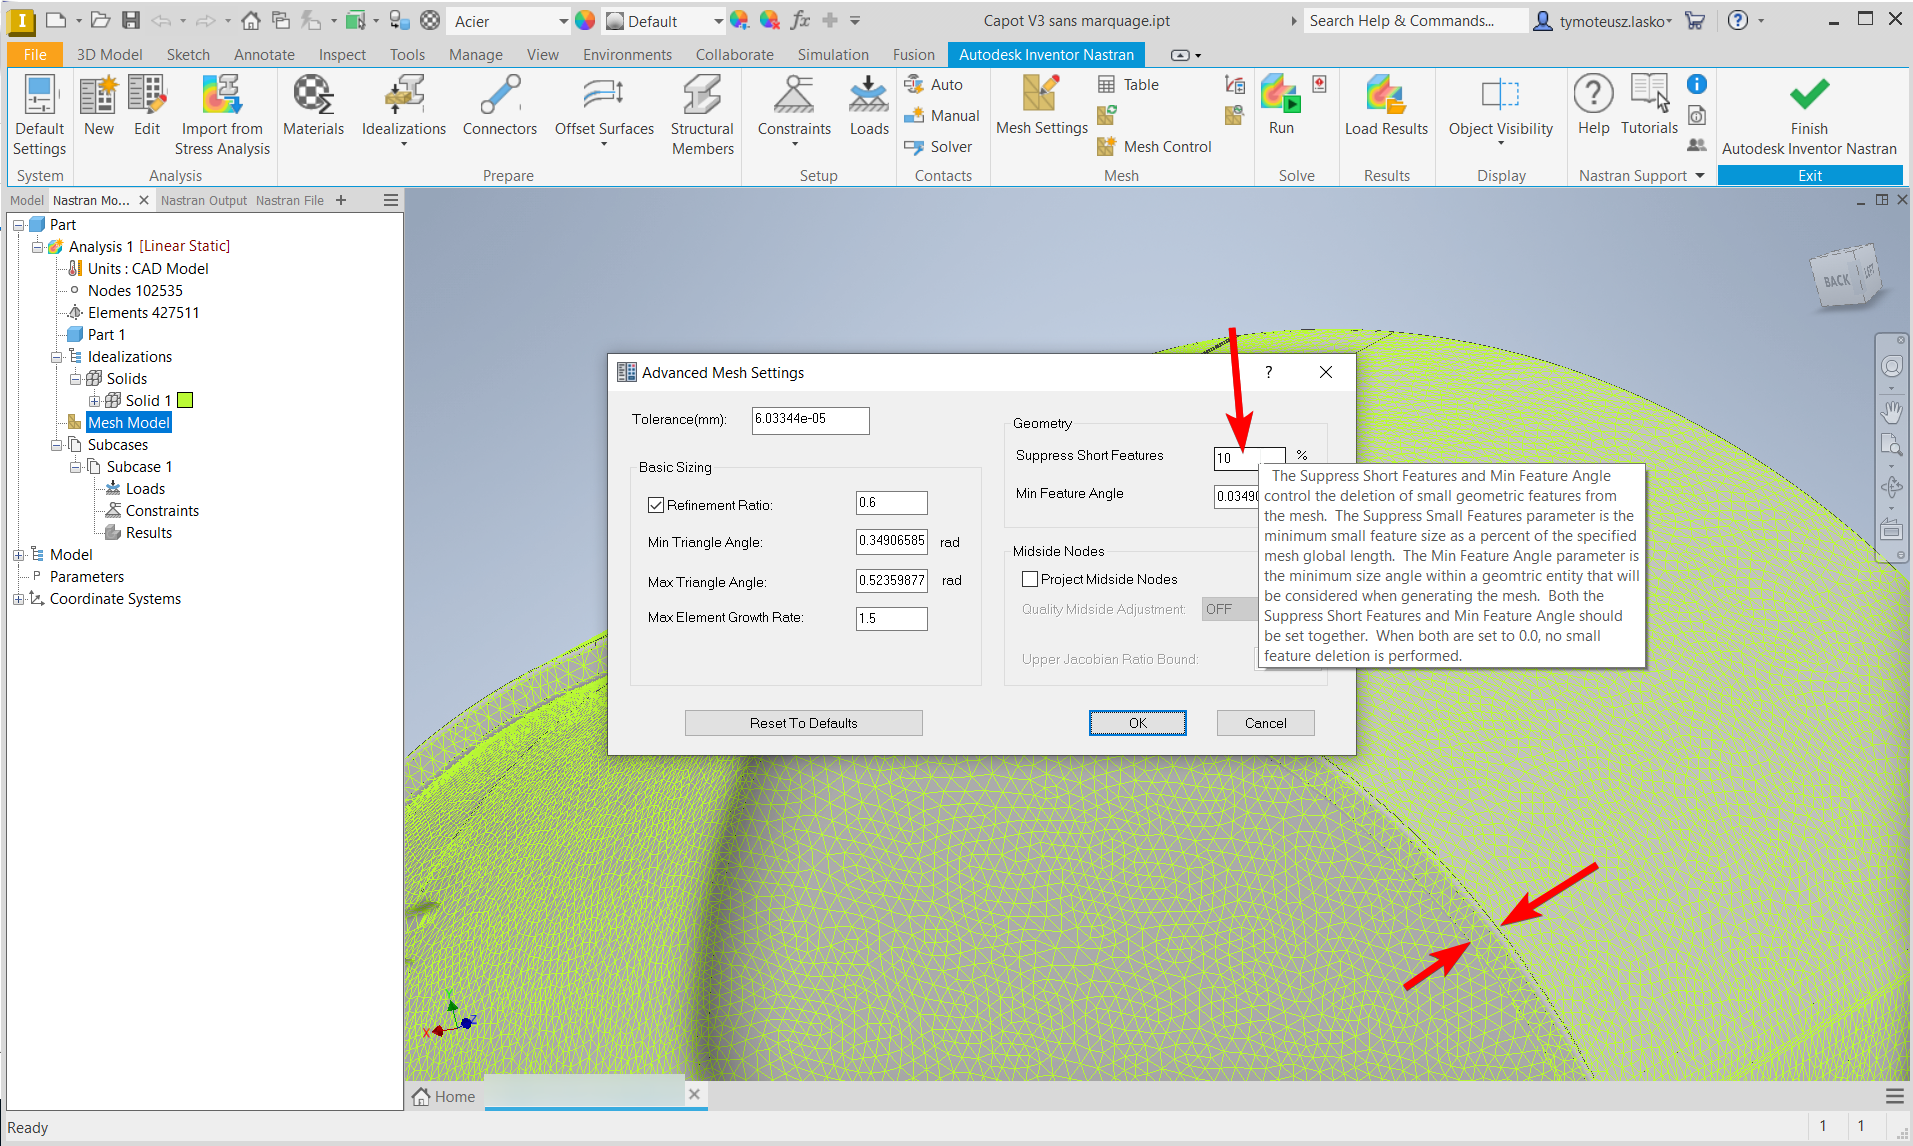Viewport: 1913px width, 1146px height.
Task: Open Mesh Control
Action: point(1155,147)
